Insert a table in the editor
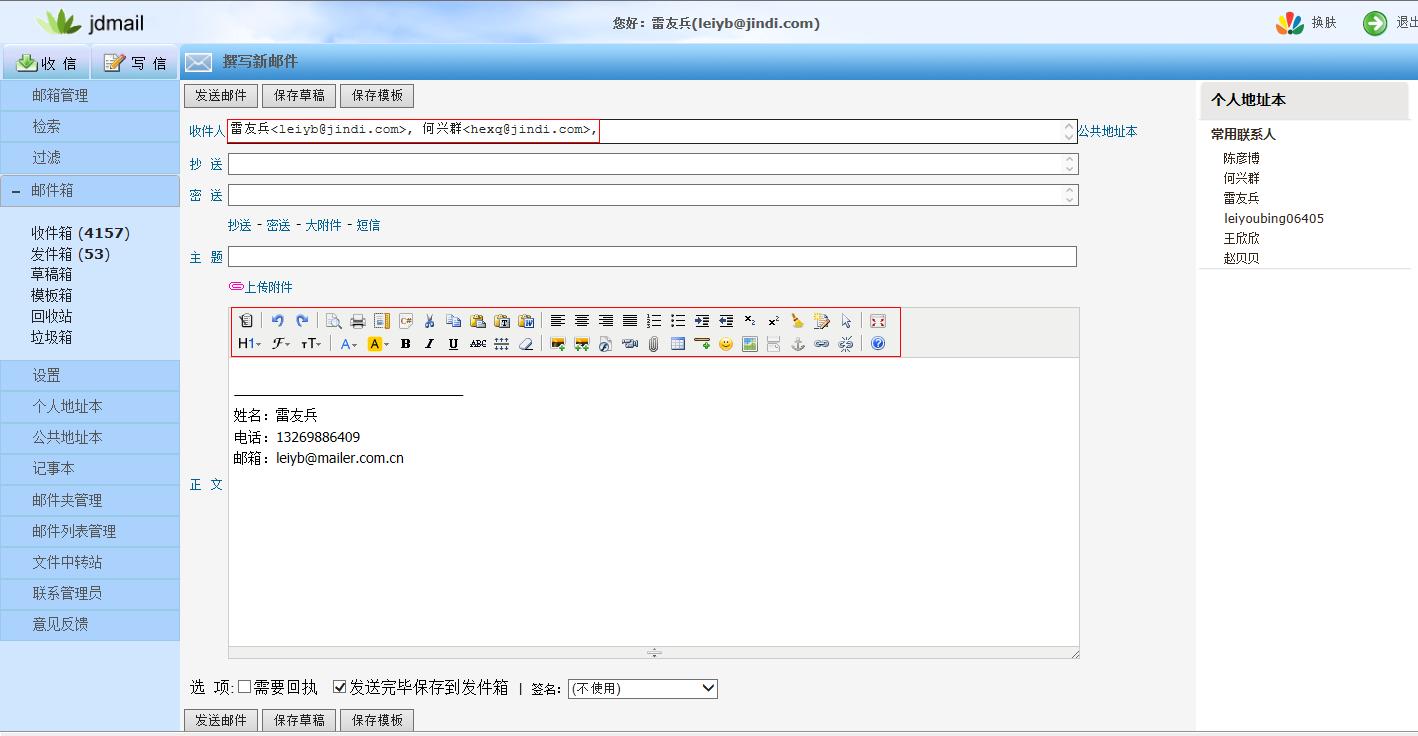Screen dimensions: 1418x736 pos(678,344)
